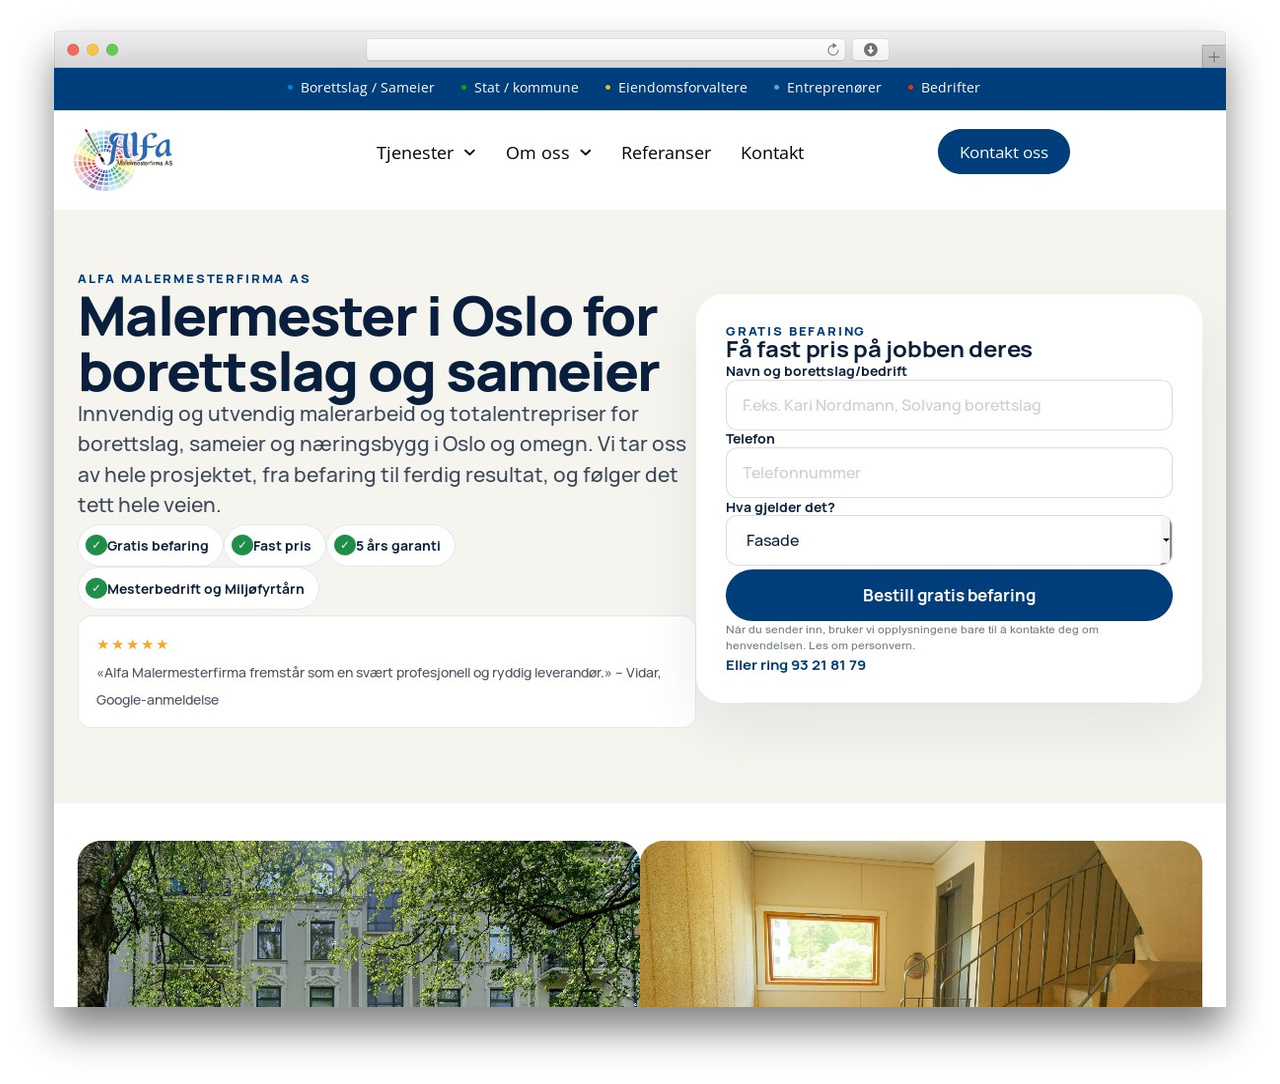Focus the Telefonnummer input field
Viewport: 1280px width, 1084px height.
tap(948, 473)
